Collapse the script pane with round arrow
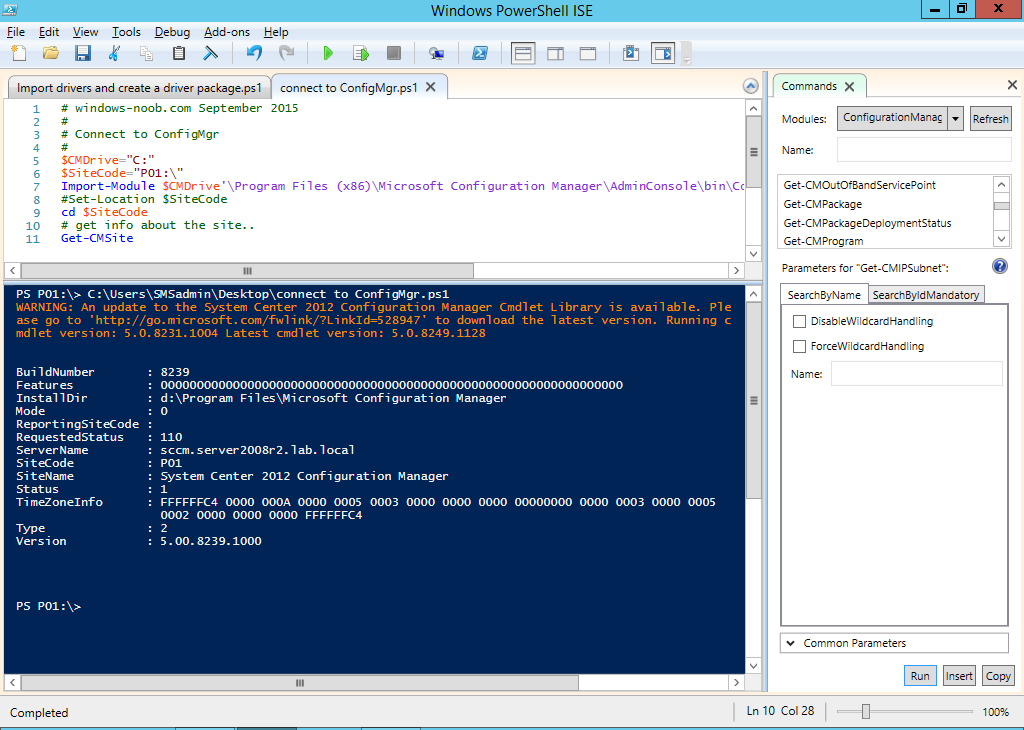Viewport: 1024px width, 730px height. [750, 86]
